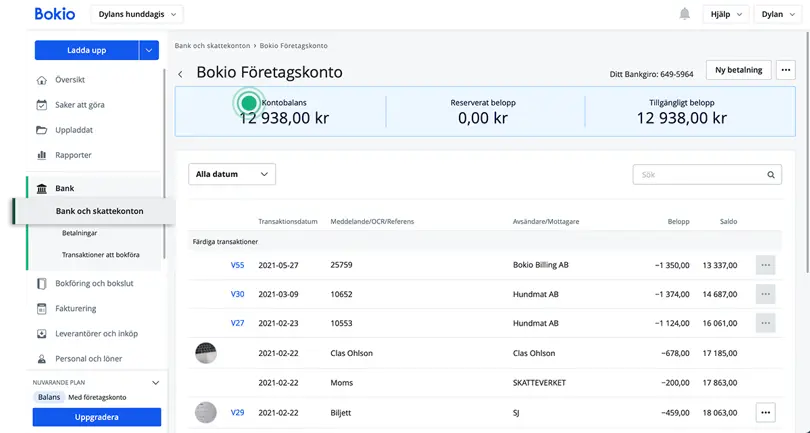Viewport: 810px width, 433px height.
Task: Click Bank och skattekonton breadcrumb link
Action: [212, 45]
